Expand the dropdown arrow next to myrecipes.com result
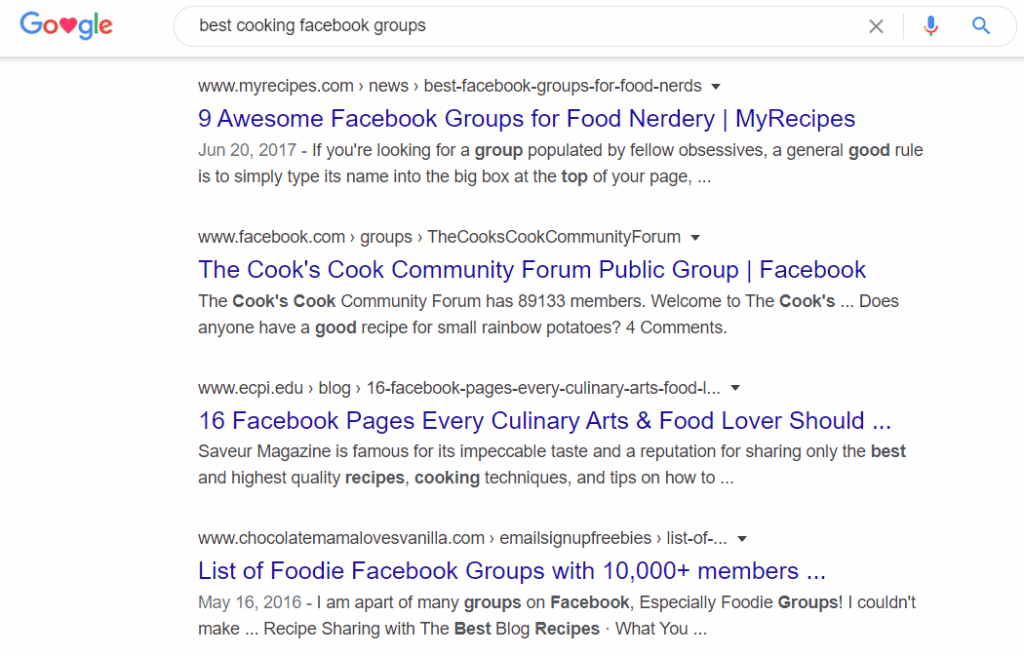Screen dimensions: 1024x655 (x=716, y=86)
